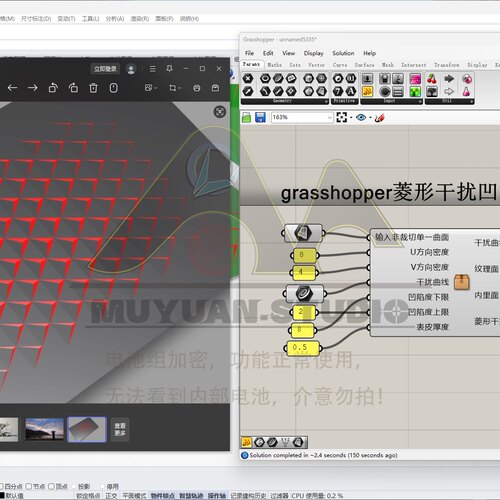This screenshot has height=500, width=500.
Task: Open the image edit dropdown in viewer
Action: 151,88
